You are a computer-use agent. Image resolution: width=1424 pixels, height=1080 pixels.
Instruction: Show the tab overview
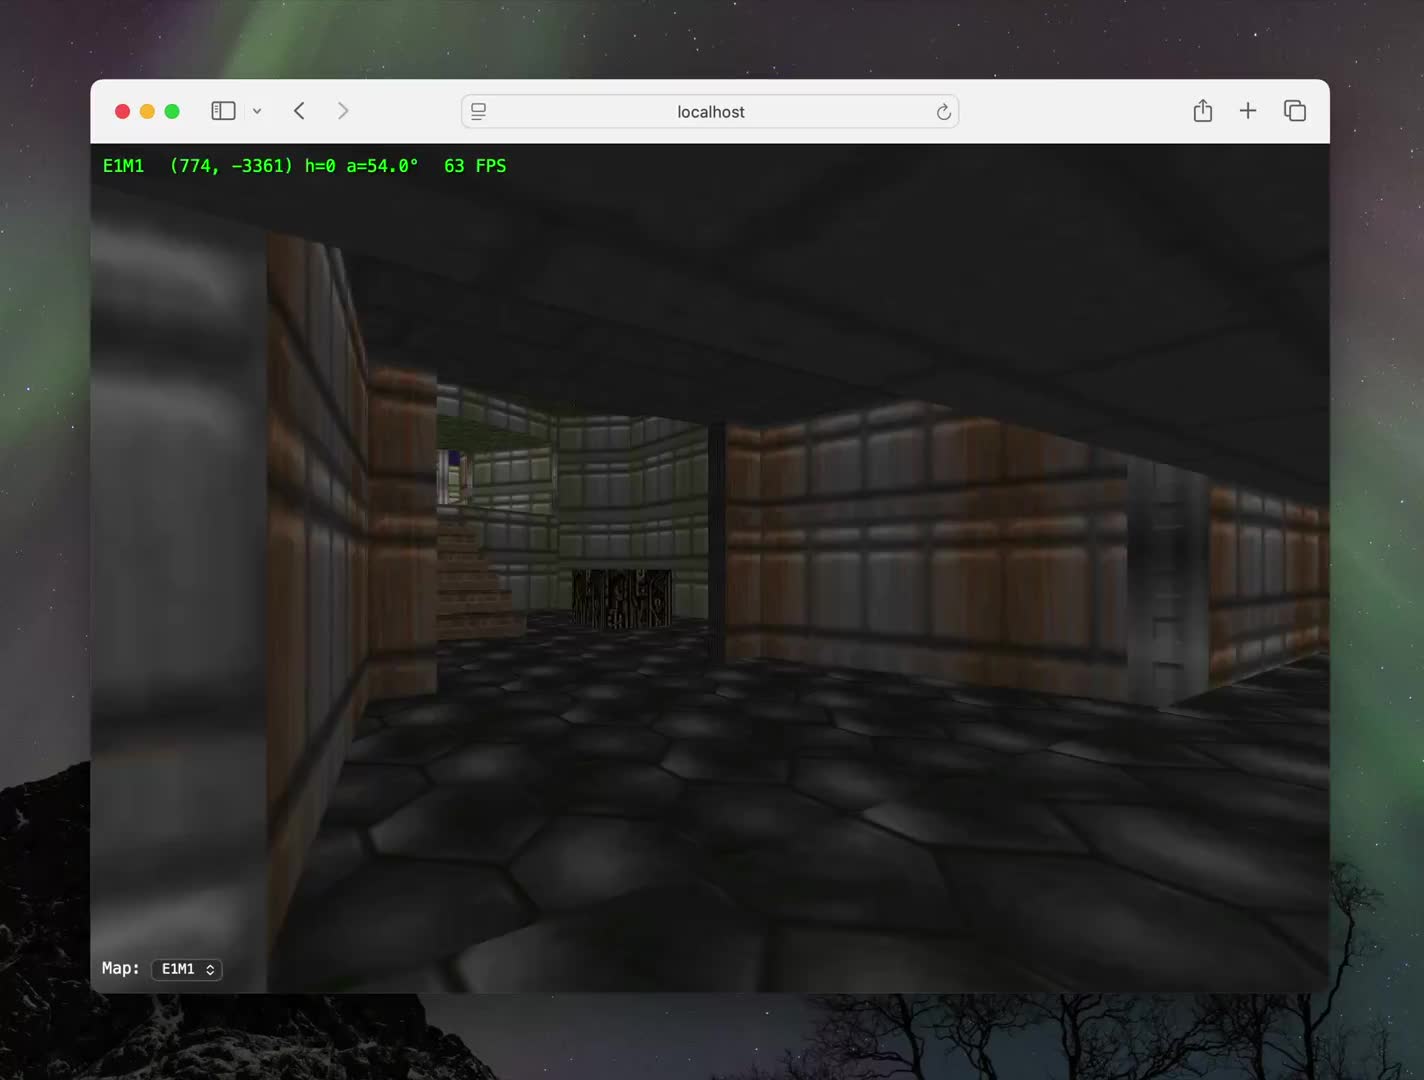pos(1295,111)
